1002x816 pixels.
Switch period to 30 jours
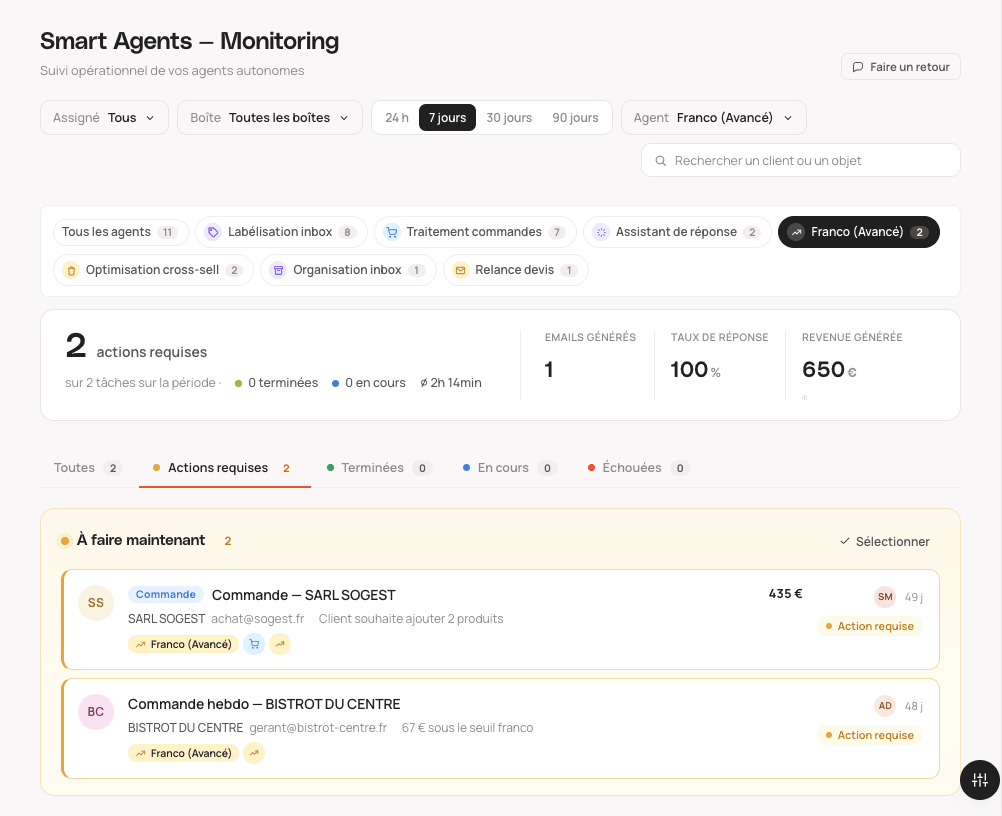click(509, 118)
